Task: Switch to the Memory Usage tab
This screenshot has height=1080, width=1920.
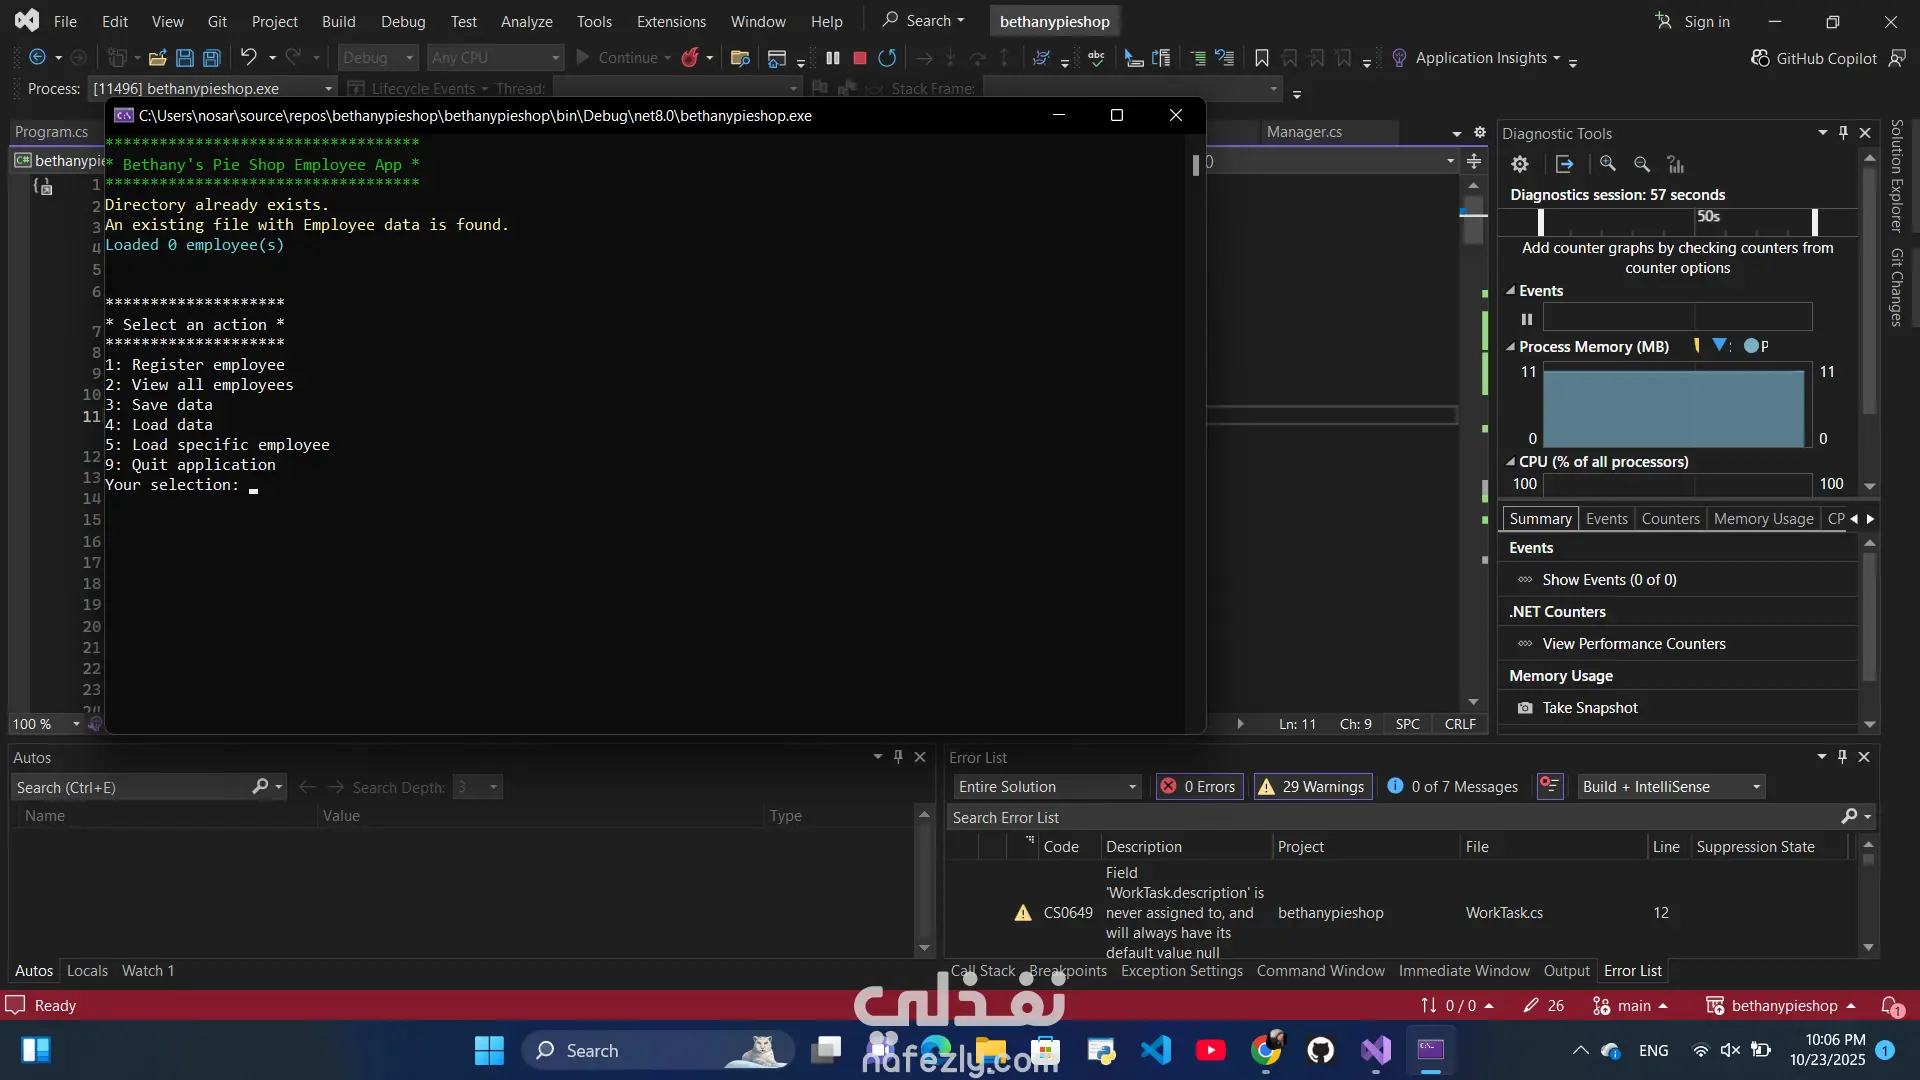Action: [1763, 518]
